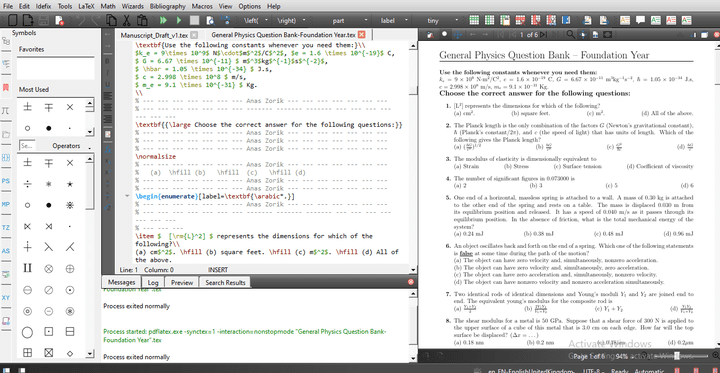Viewport: 720px width, 373px height.
Task: Select the PS symbols category in sidebar
Action: [6, 181]
